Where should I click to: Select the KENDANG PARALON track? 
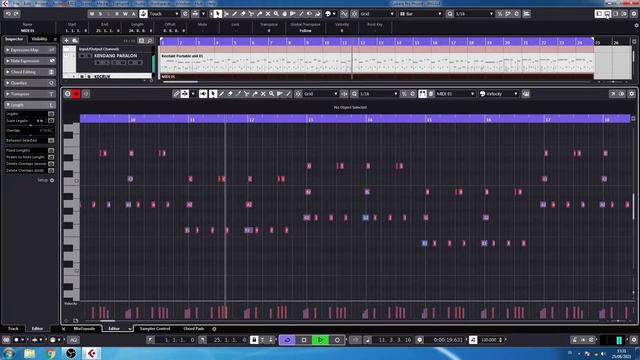(116, 56)
